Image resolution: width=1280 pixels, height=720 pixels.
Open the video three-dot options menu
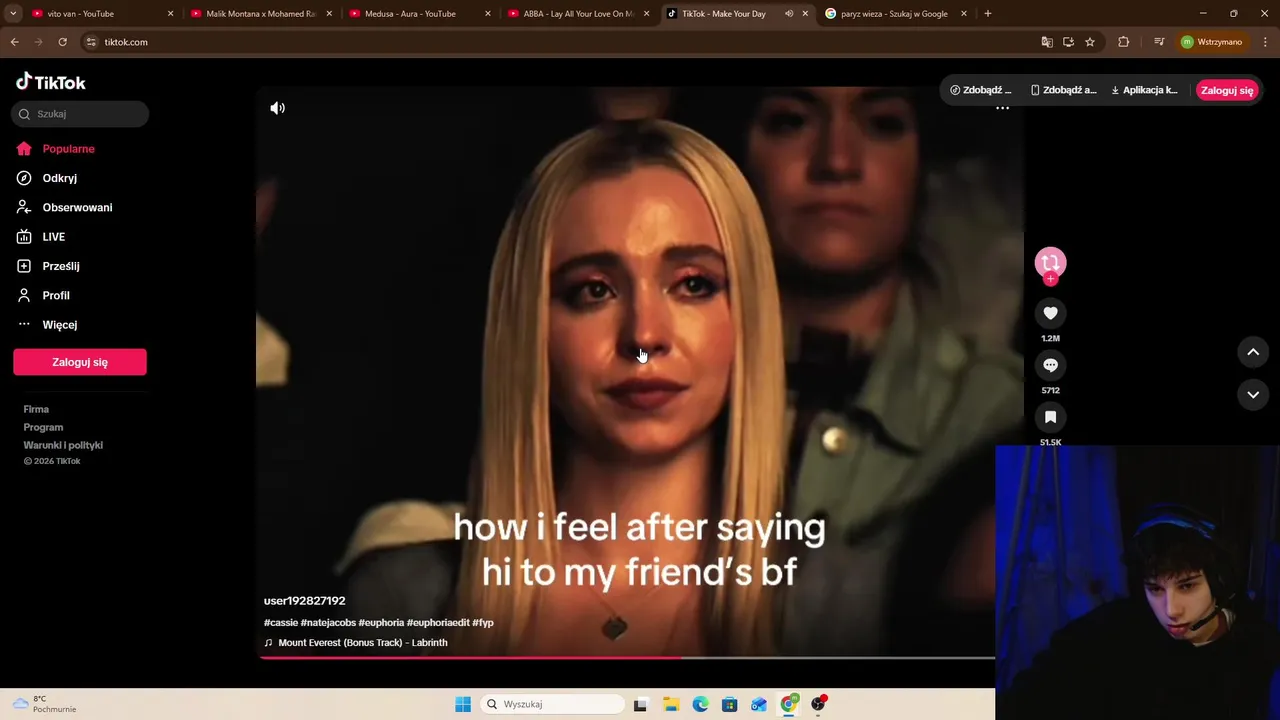[1002, 108]
